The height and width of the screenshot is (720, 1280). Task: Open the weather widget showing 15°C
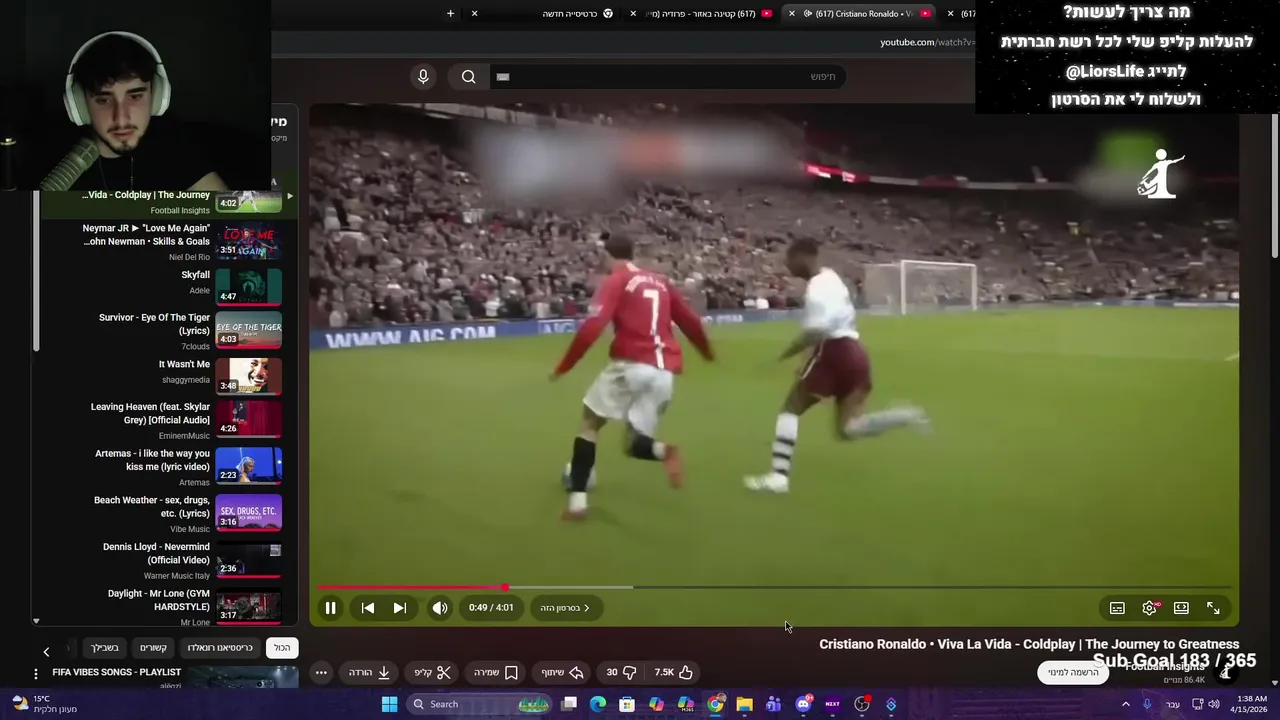(x=45, y=704)
